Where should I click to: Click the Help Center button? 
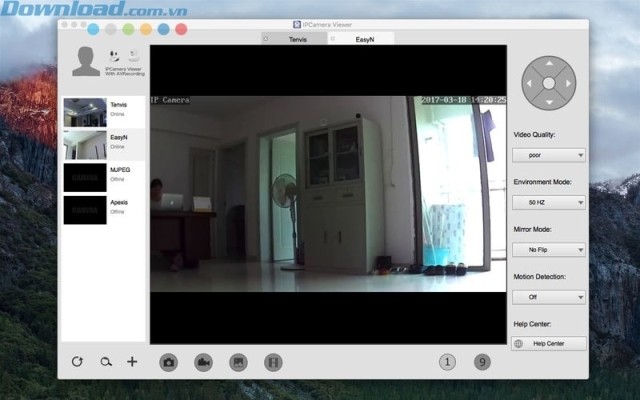coord(548,344)
